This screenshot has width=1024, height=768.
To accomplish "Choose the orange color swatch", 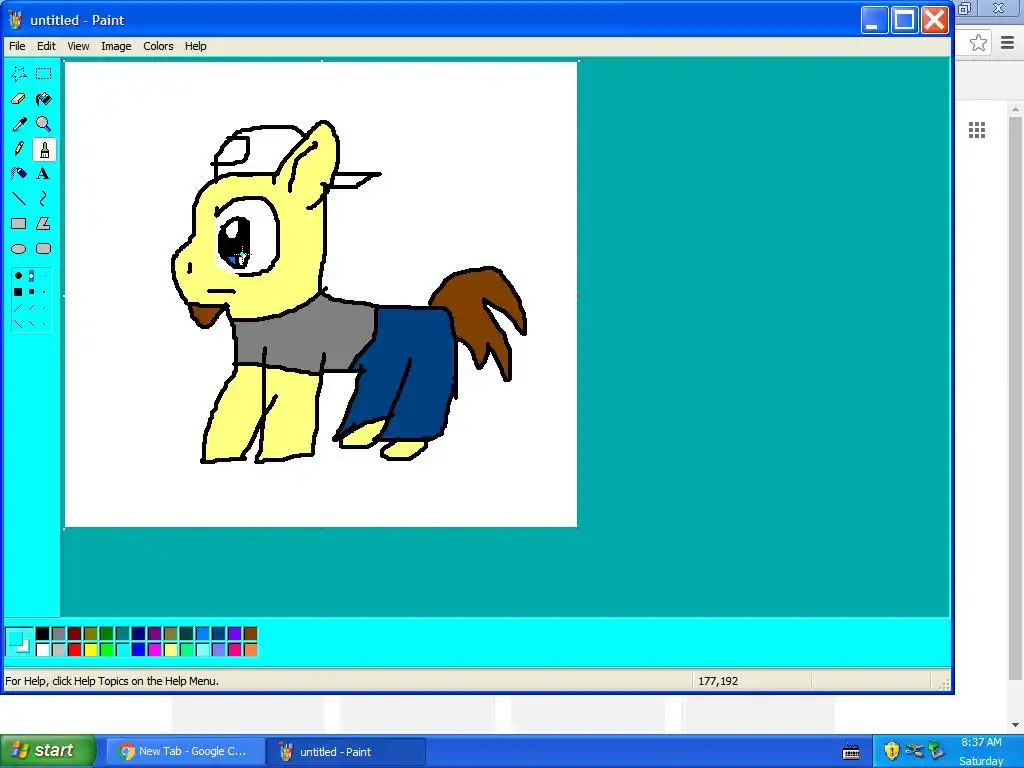I will 250,649.
